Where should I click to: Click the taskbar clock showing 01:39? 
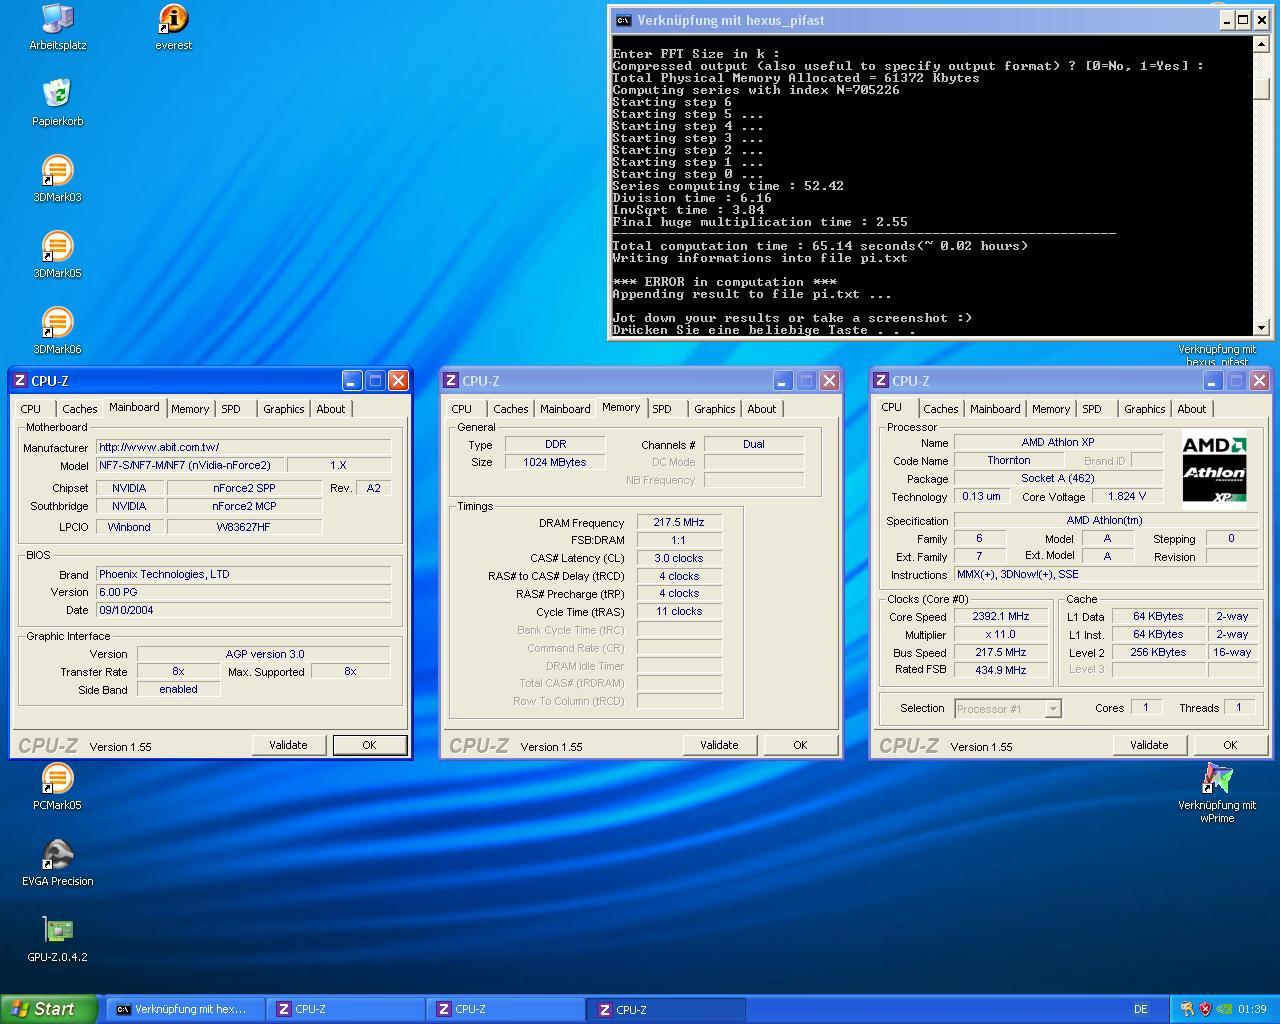click(1251, 1009)
